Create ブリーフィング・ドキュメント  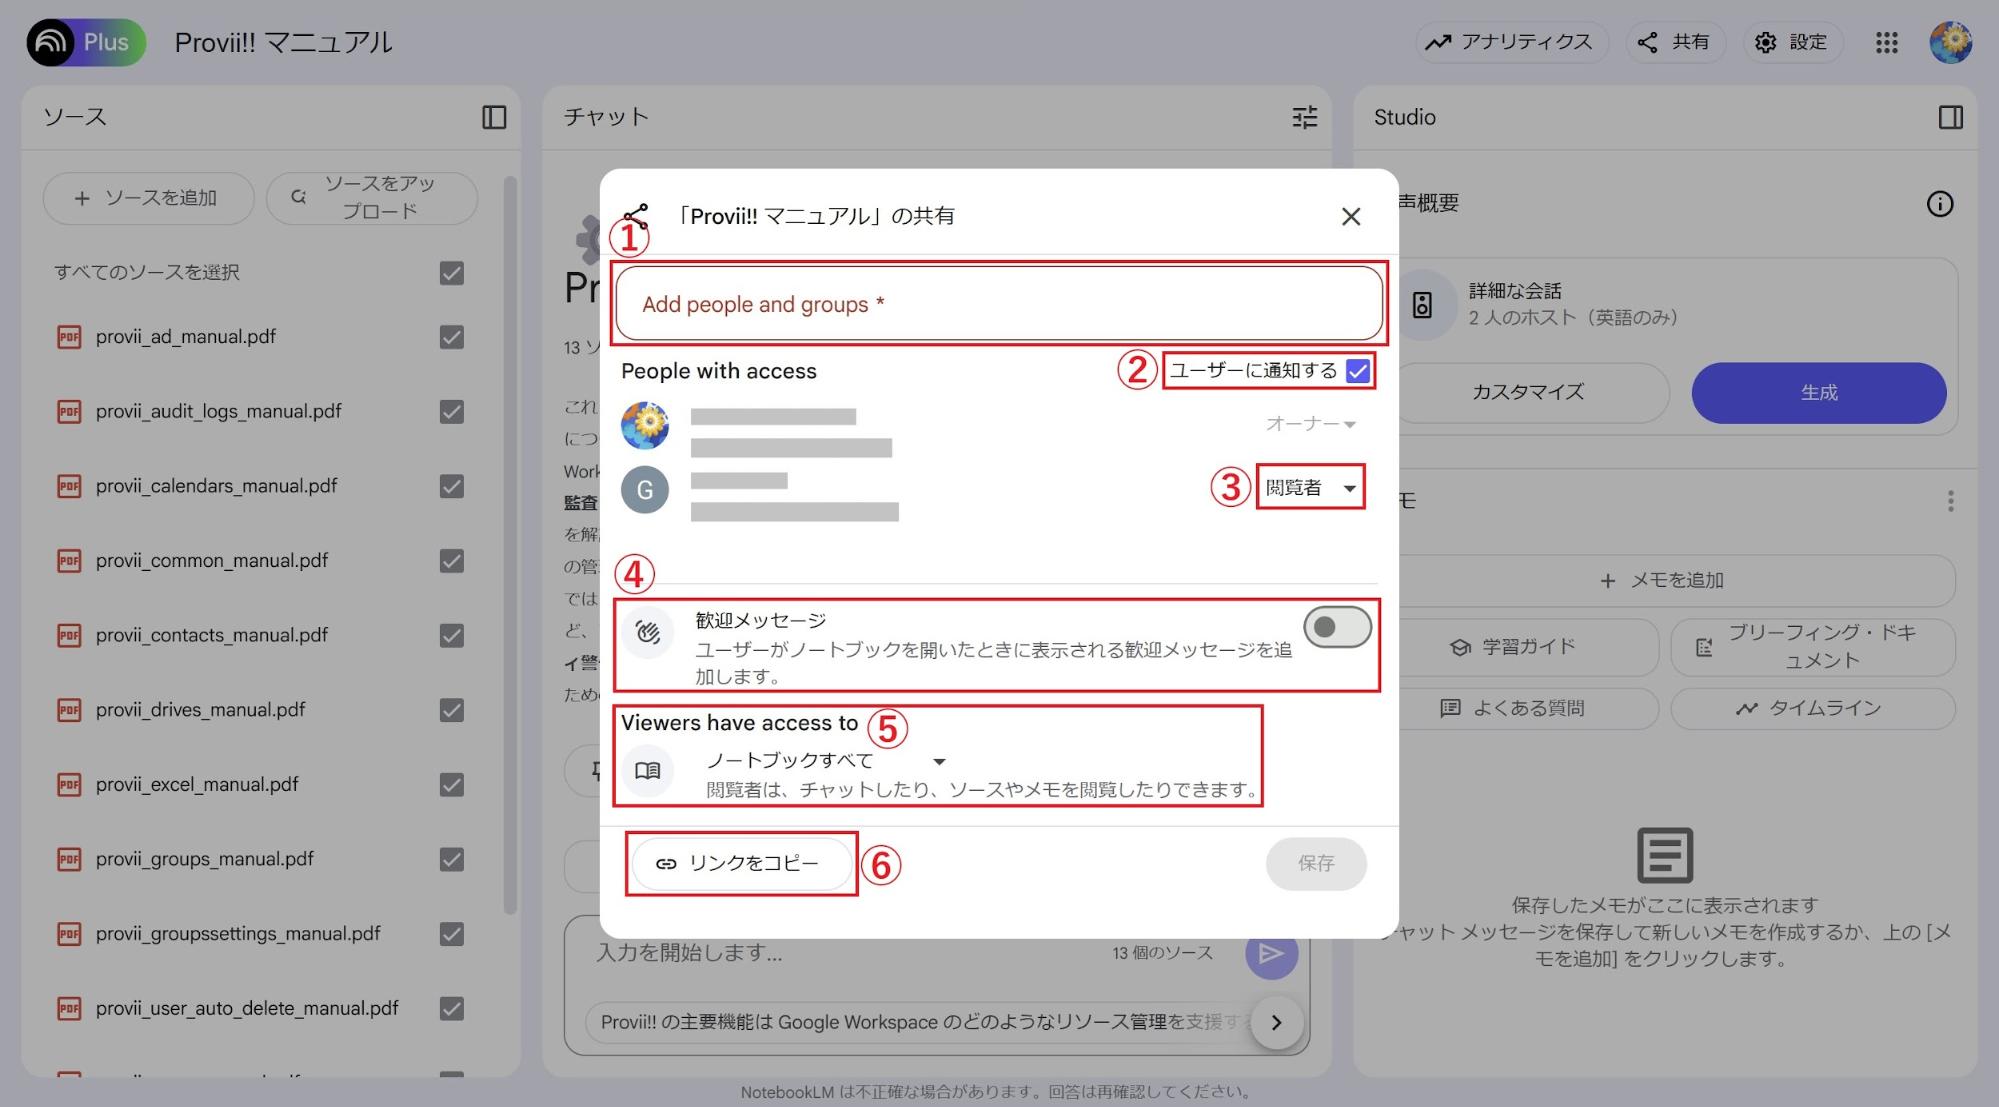(1812, 647)
